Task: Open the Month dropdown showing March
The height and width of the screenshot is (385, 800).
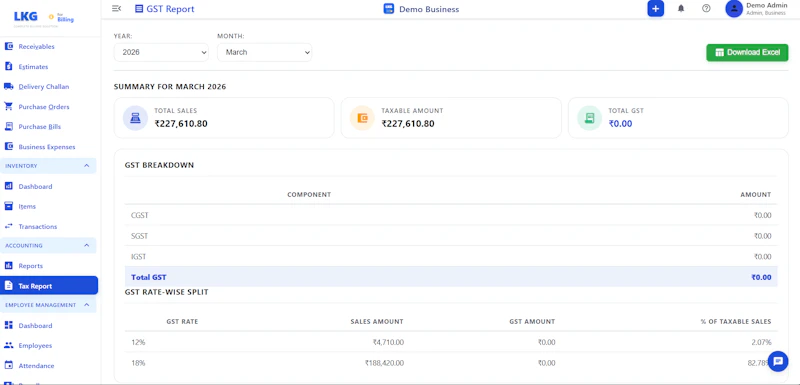Action: [x=264, y=52]
